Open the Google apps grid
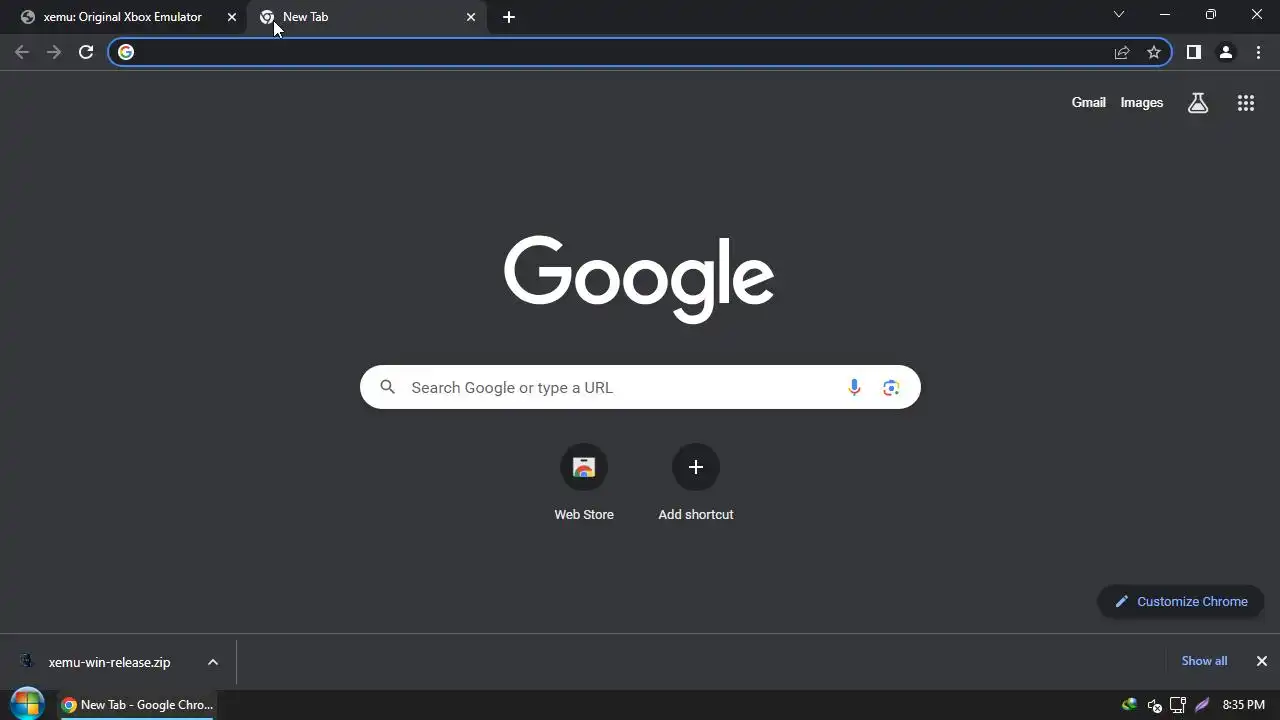The image size is (1280, 720). pyautogui.click(x=1246, y=102)
